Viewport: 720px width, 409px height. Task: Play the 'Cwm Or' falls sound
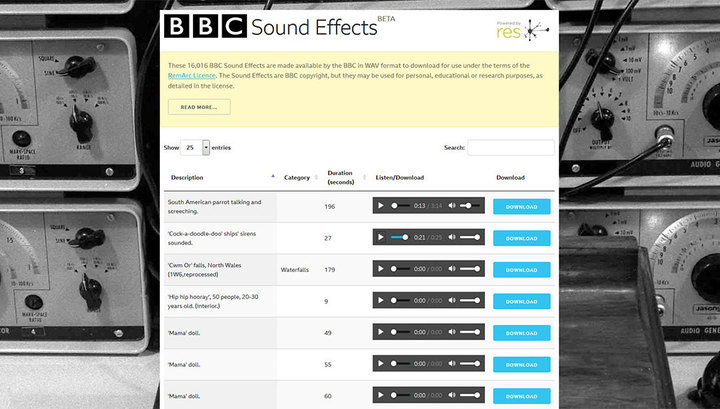pos(381,269)
